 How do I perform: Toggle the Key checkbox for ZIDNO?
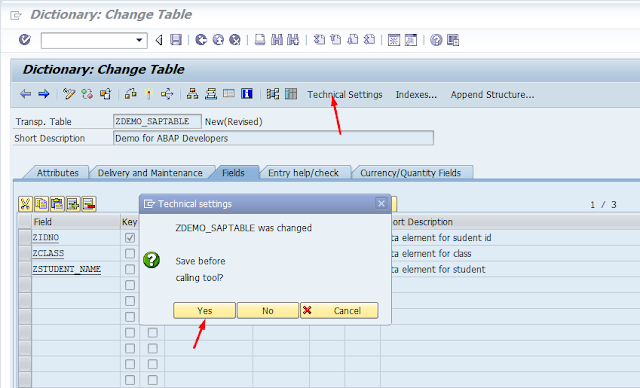click(x=130, y=237)
